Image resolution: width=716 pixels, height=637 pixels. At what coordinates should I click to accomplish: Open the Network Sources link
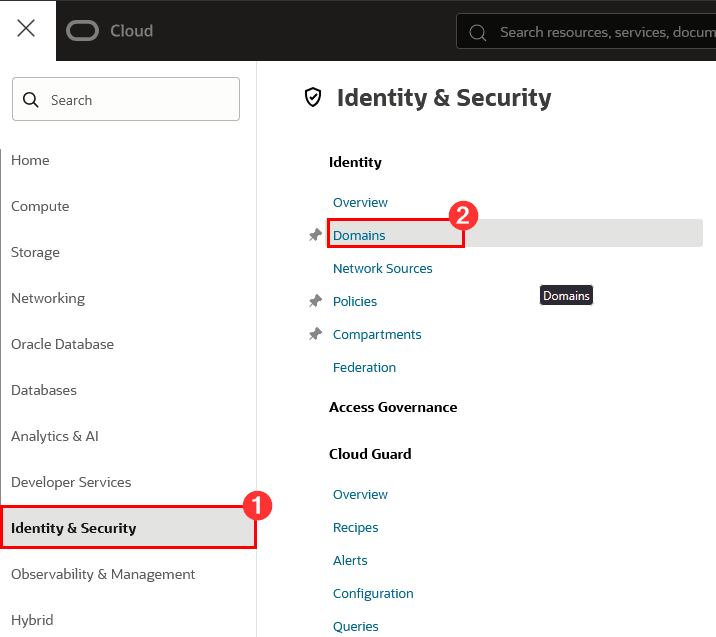pyautogui.click(x=383, y=268)
